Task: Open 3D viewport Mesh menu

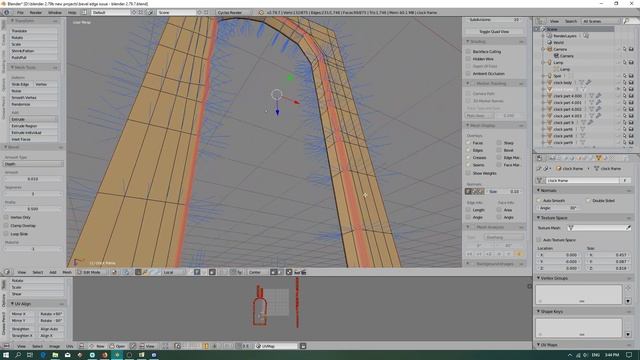Action: pos(67,272)
